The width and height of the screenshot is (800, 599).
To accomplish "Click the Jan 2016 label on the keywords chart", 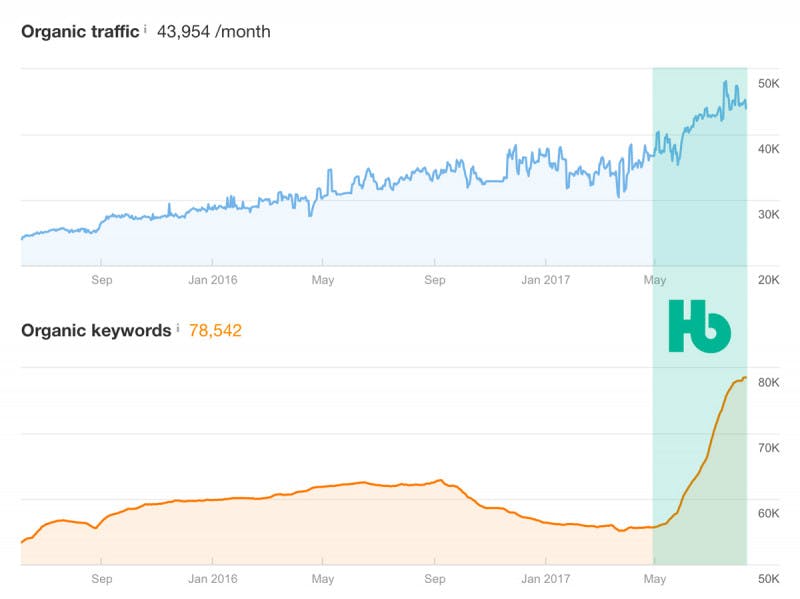I will point(213,579).
